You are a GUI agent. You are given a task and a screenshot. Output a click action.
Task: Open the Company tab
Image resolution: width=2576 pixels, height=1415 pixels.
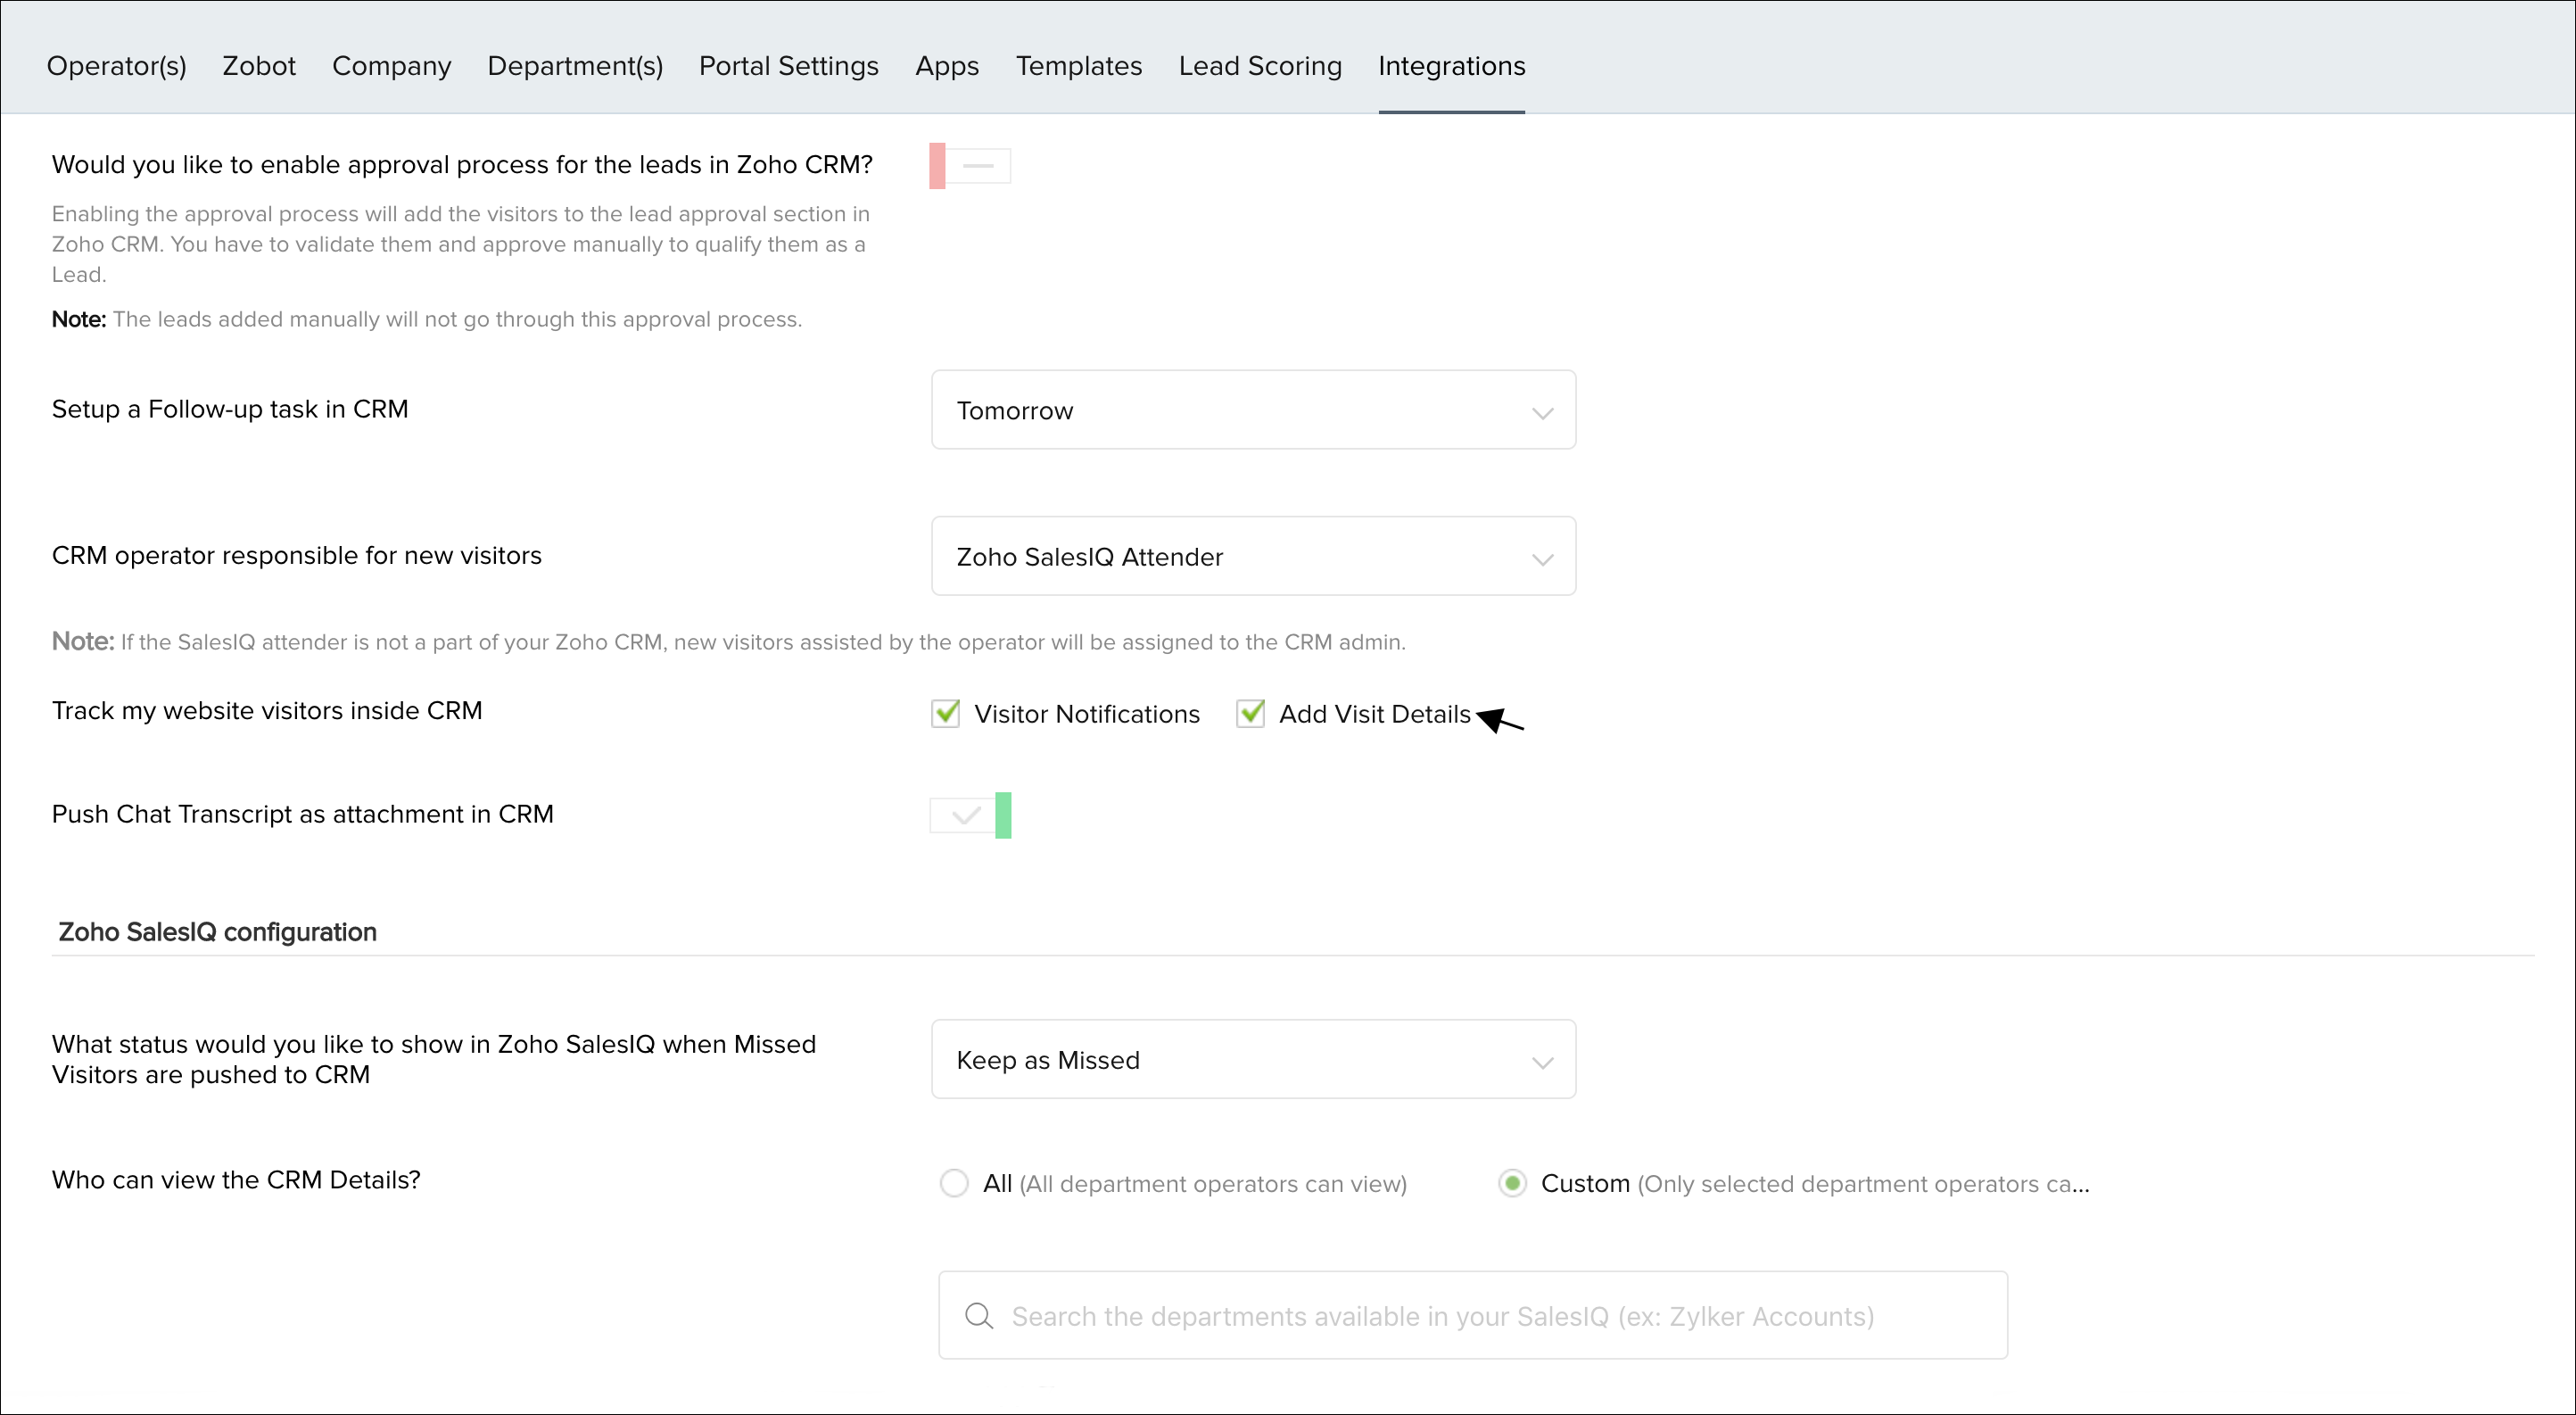click(x=391, y=66)
